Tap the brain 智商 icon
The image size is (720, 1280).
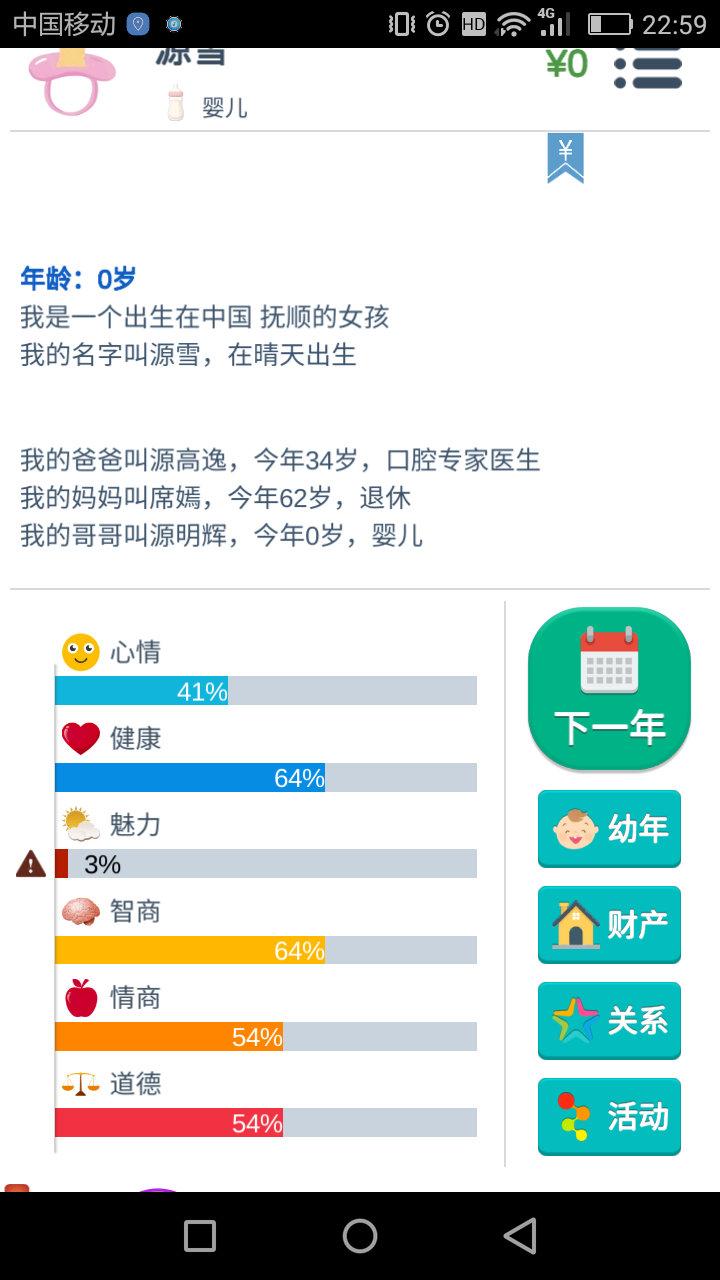tap(81, 911)
